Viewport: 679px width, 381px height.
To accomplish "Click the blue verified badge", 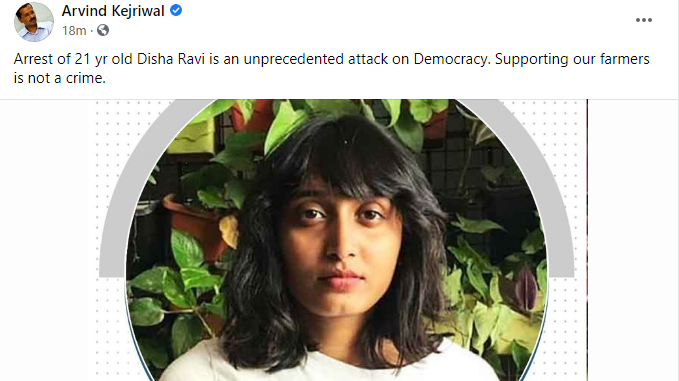I will pyautogui.click(x=176, y=10).
